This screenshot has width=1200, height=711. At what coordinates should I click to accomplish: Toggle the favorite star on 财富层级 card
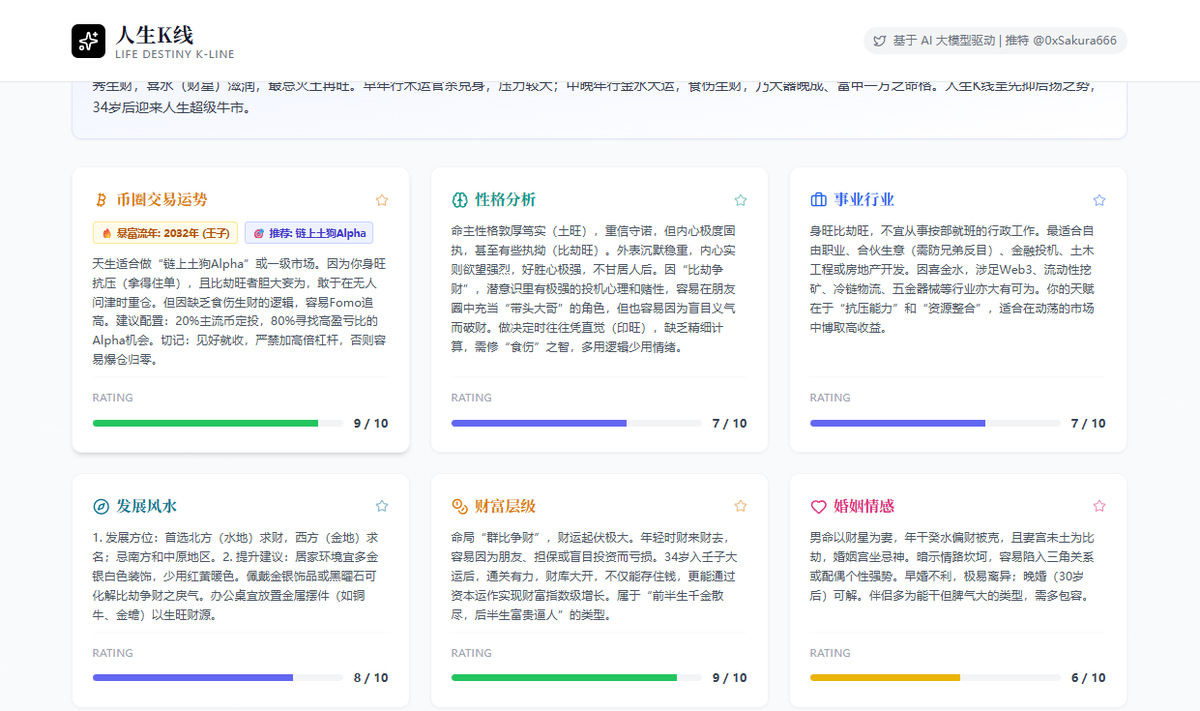[740, 506]
